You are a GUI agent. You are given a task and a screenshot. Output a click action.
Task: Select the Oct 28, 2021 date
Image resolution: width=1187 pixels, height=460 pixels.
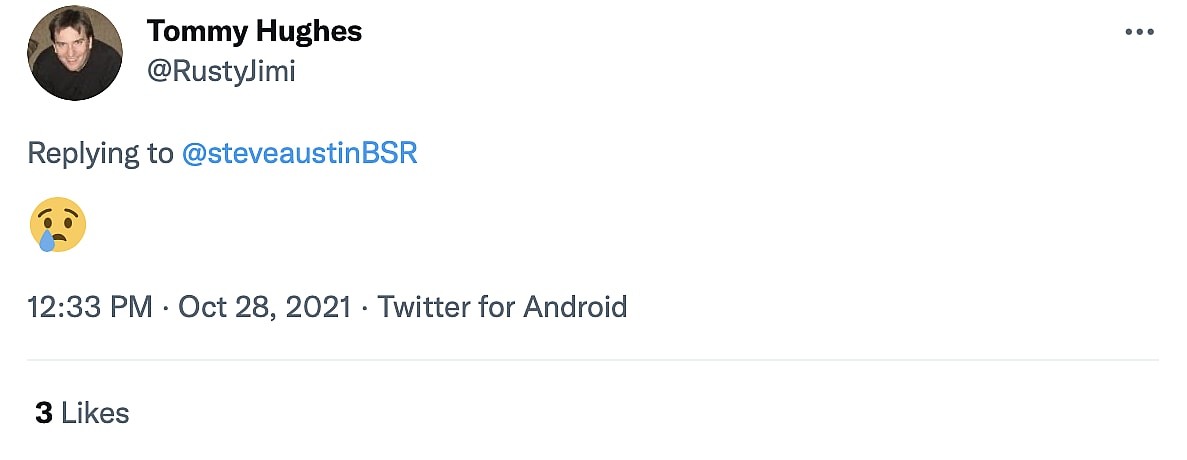264,306
